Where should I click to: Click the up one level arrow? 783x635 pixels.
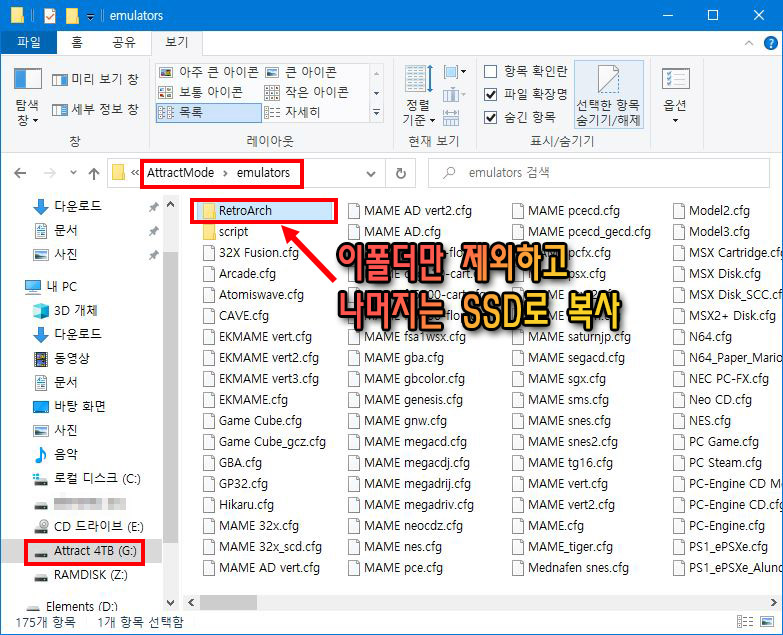[x=93, y=173]
